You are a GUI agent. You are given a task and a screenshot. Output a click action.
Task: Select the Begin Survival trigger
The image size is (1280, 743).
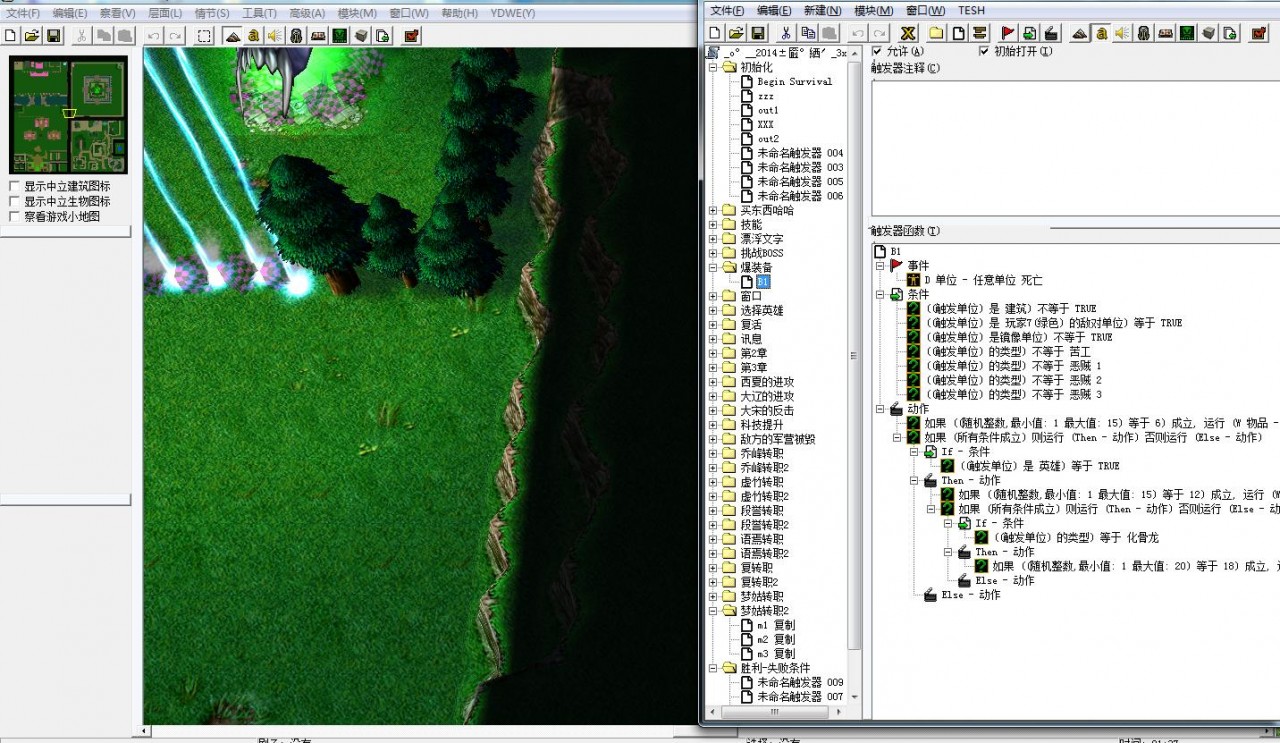pos(795,82)
